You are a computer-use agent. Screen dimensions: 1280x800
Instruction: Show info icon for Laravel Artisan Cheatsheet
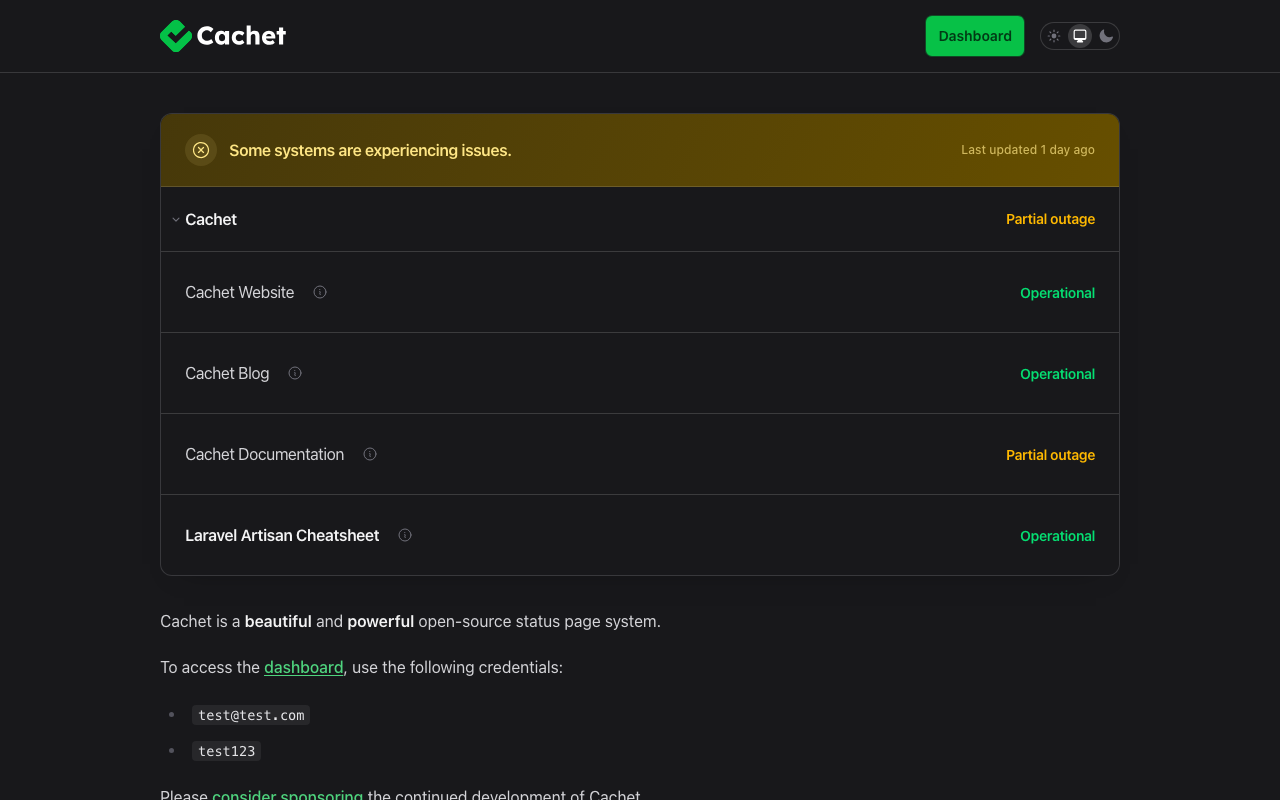pos(405,535)
